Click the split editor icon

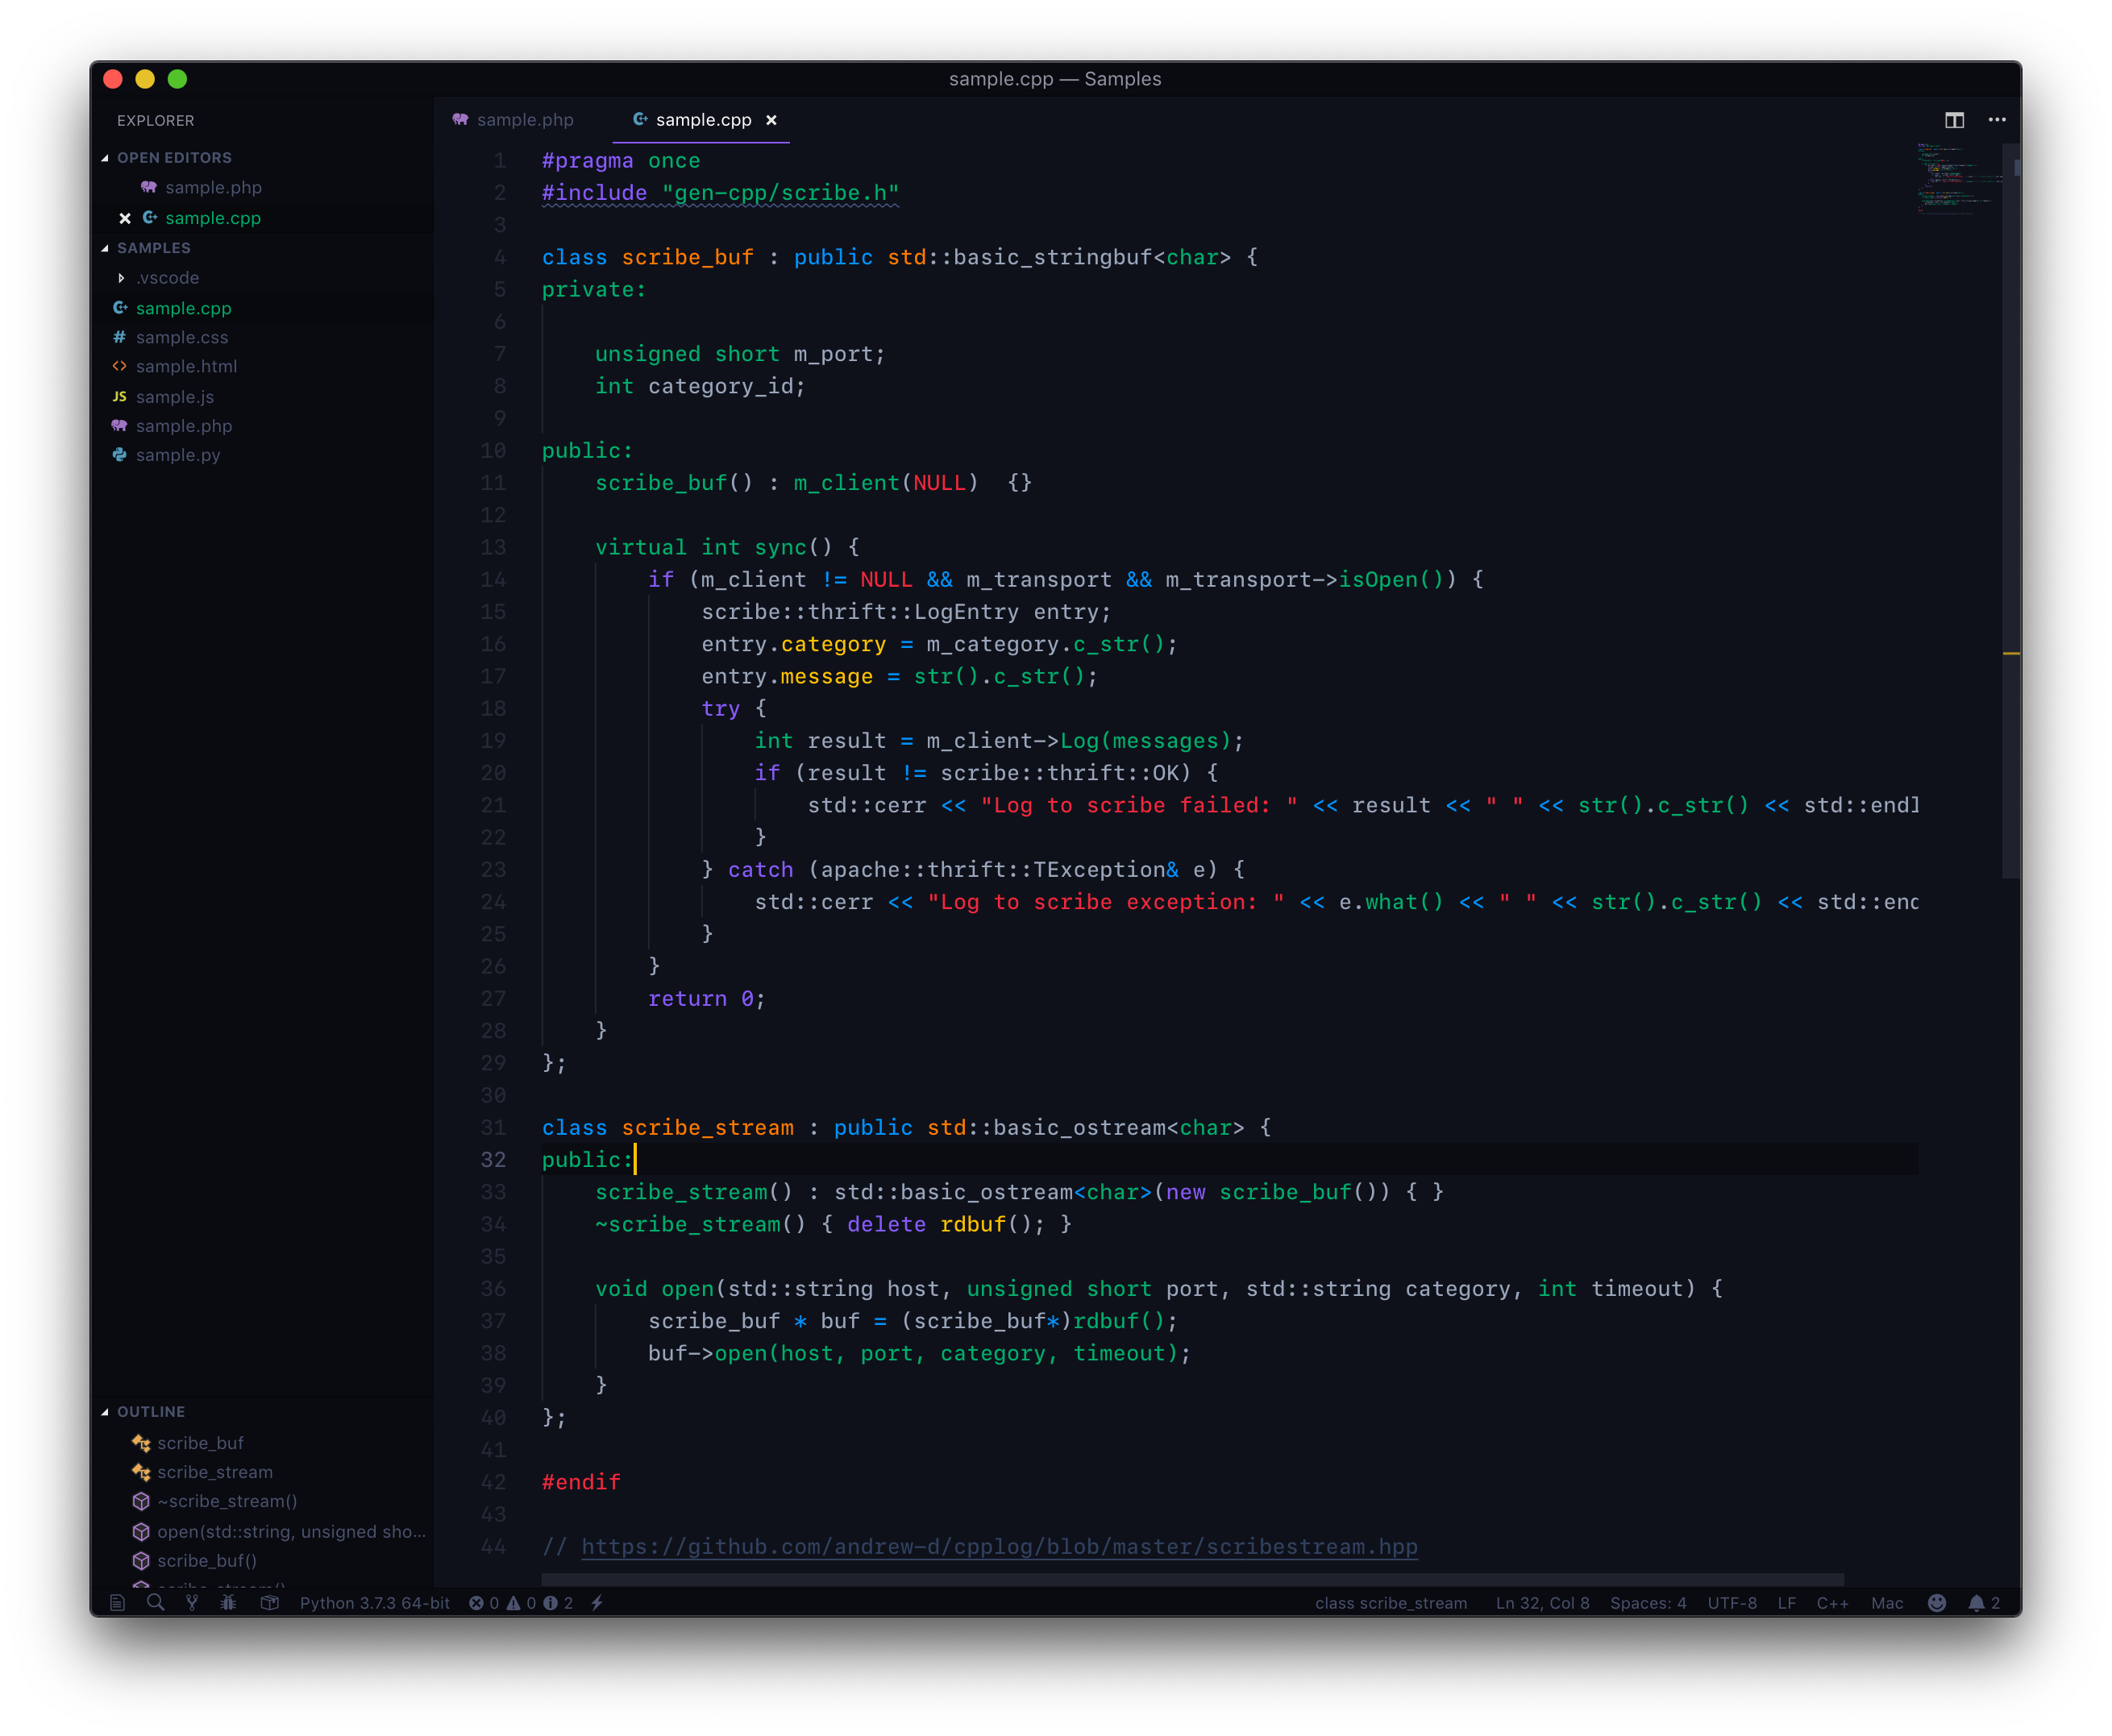(1954, 120)
